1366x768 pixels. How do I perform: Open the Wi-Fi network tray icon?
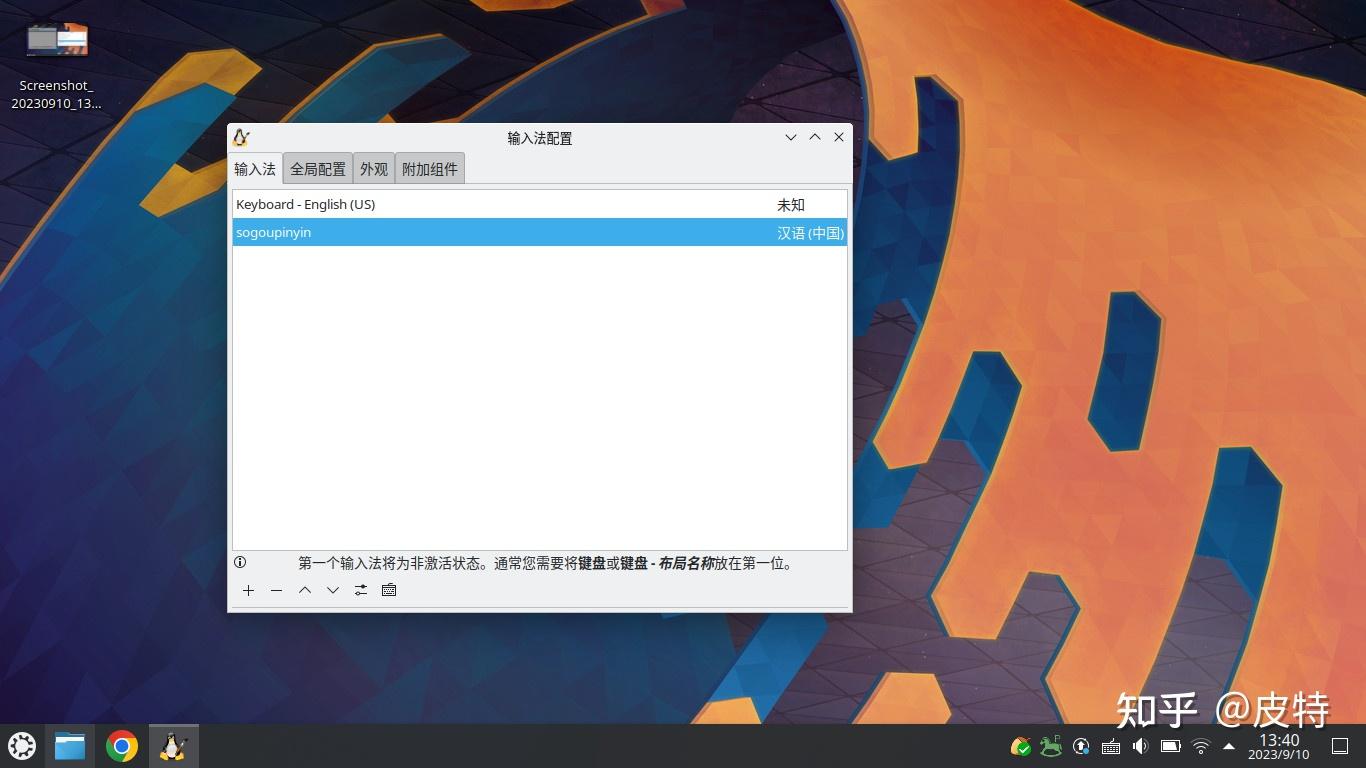point(1201,746)
